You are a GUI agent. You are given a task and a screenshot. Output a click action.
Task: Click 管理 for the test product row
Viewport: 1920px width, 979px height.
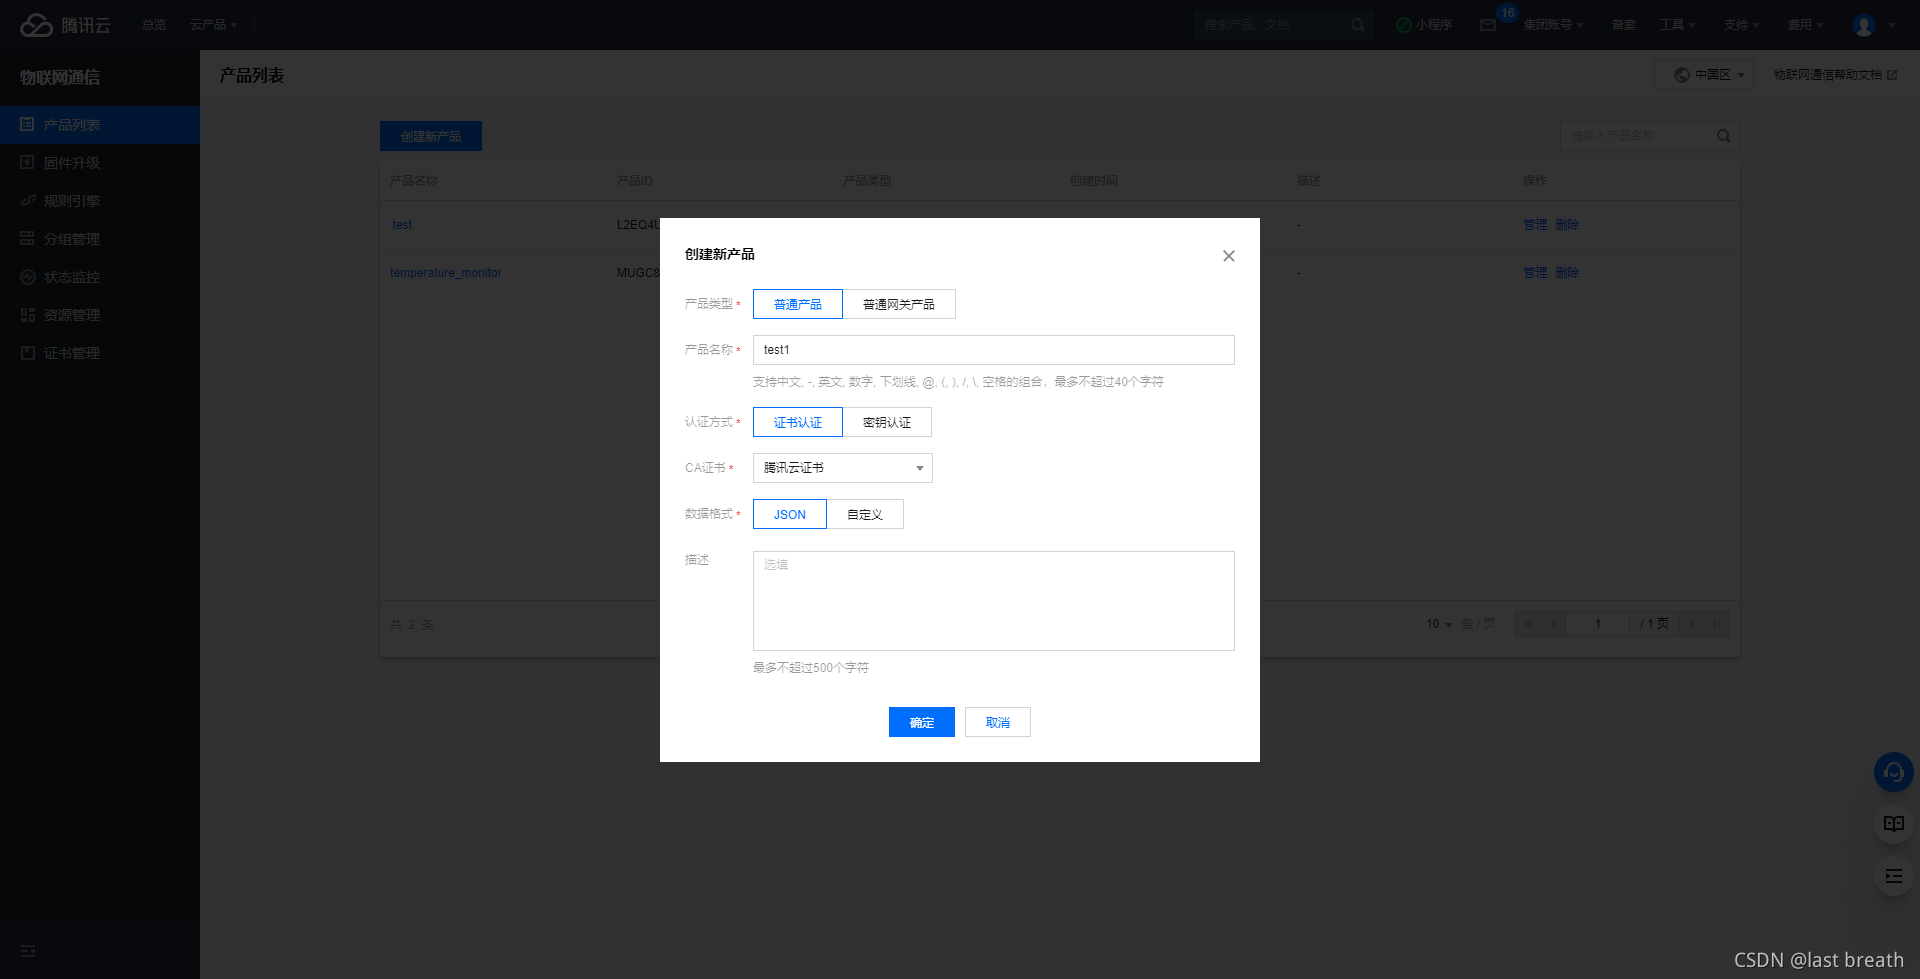(x=1535, y=225)
